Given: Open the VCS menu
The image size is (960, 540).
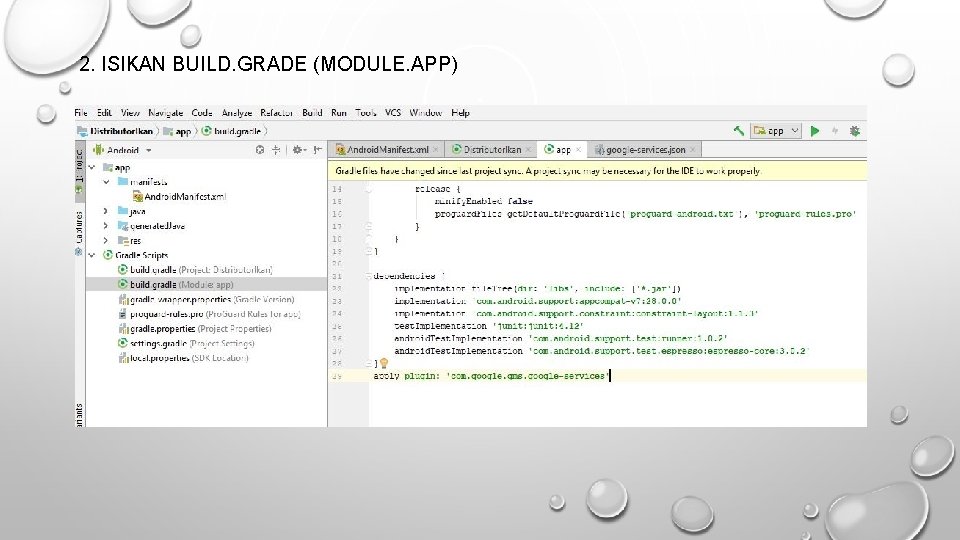Looking at the screenshot, I should [392, 113].
